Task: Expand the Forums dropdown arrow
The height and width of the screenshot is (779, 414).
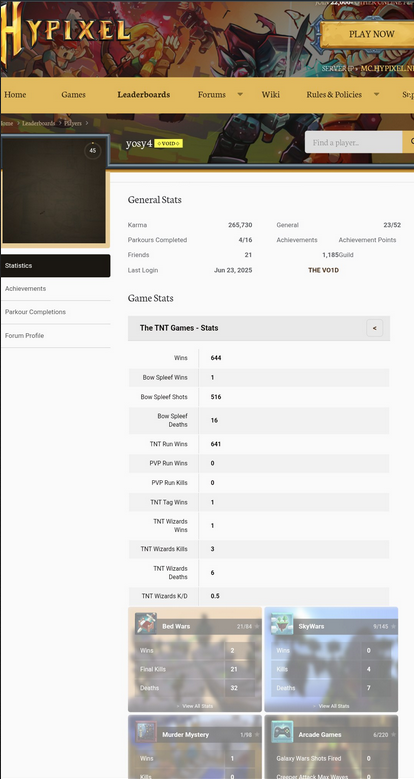Action: click(x=240, y=94)
